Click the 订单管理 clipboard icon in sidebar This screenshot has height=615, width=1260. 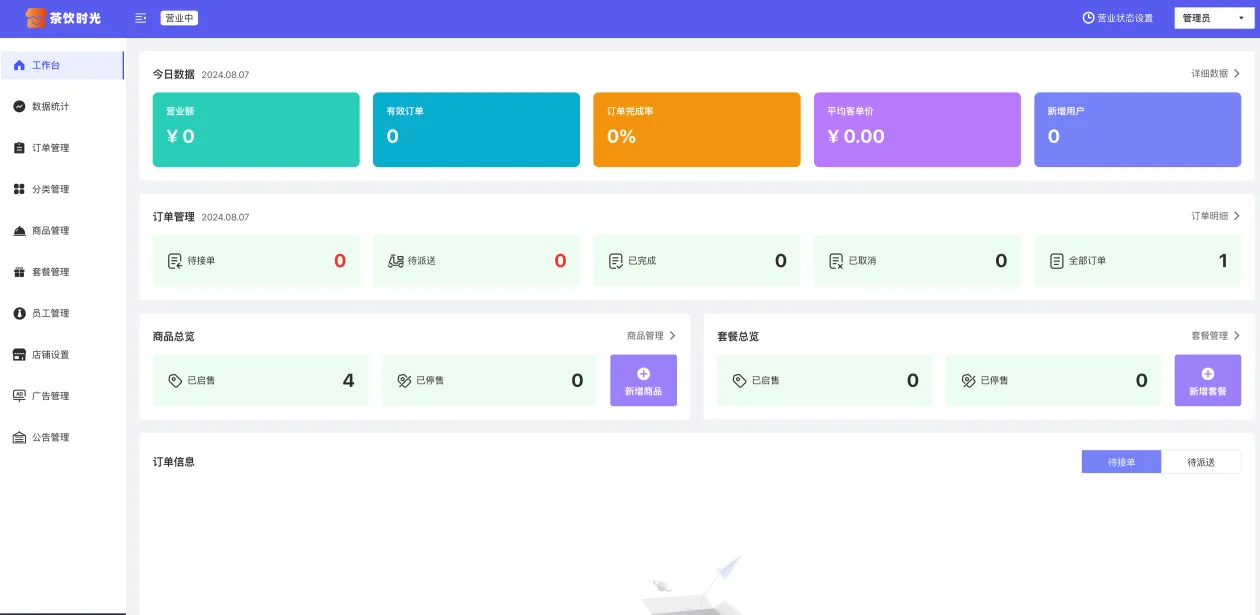[19, 148]
